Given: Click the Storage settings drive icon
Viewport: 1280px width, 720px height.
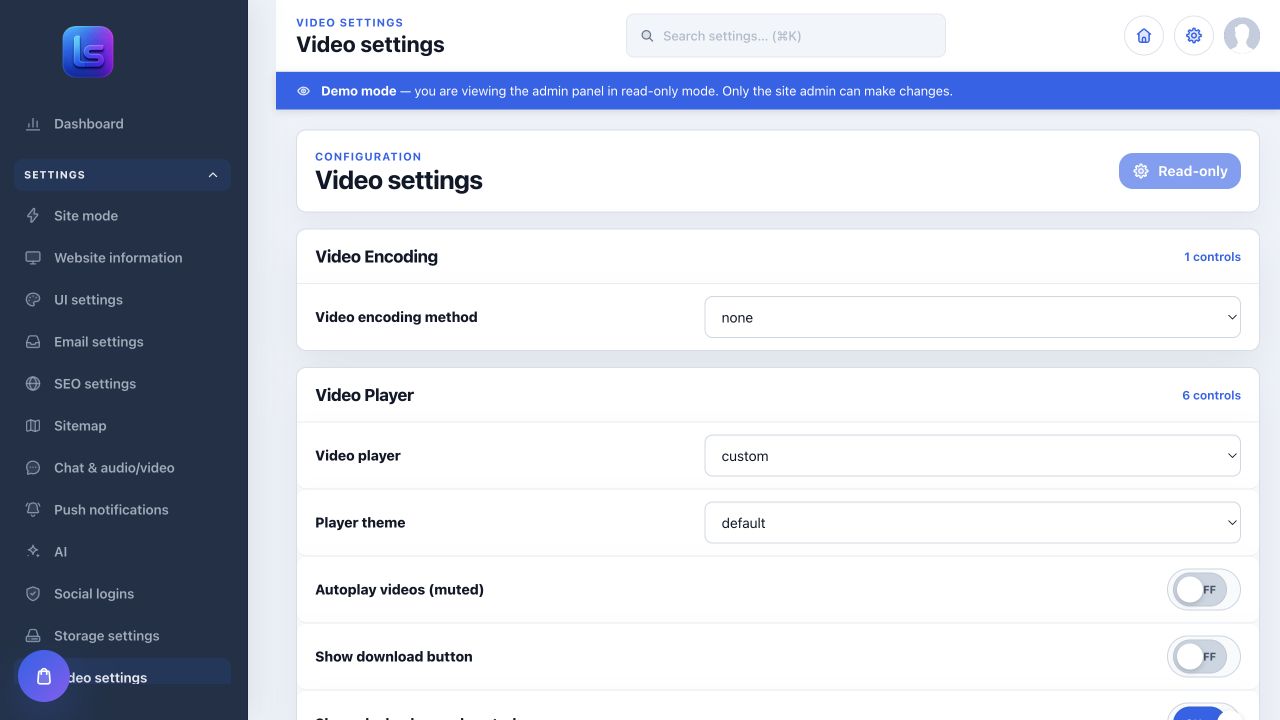Looking at the screenshot, I should [33, 636].
